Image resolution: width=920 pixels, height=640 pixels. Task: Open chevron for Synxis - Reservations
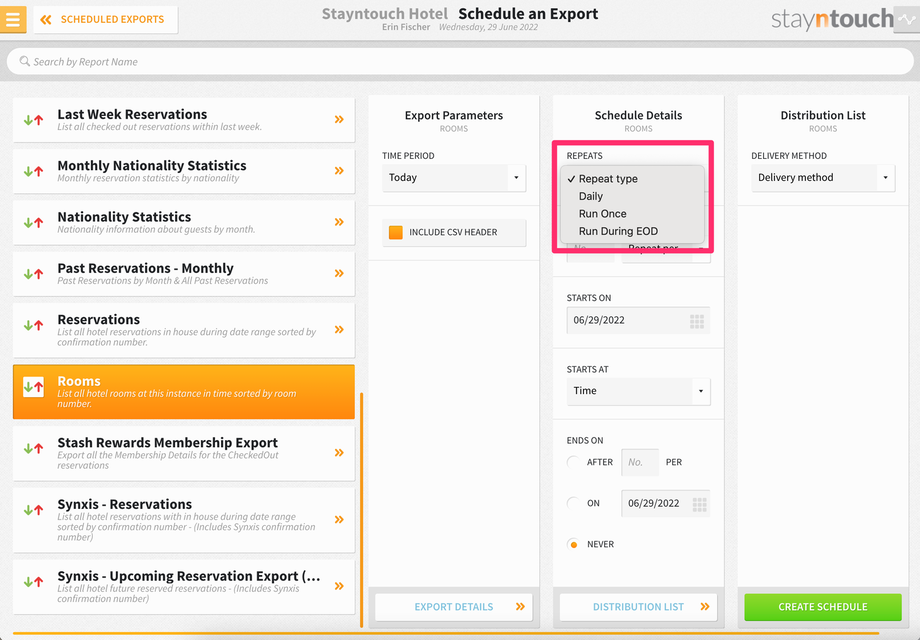coord(339,520)
